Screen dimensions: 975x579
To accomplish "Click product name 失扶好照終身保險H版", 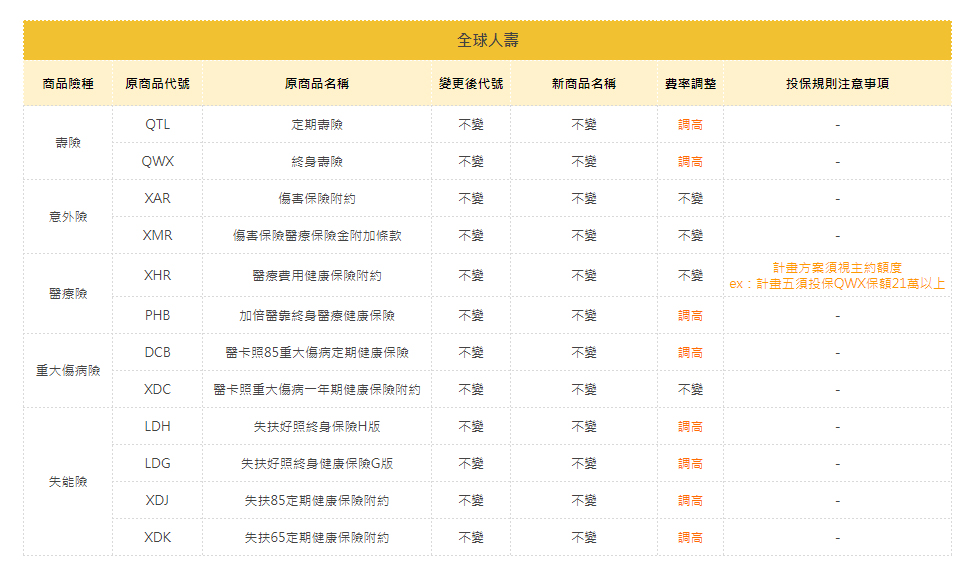I will click(x=317, y=426).
